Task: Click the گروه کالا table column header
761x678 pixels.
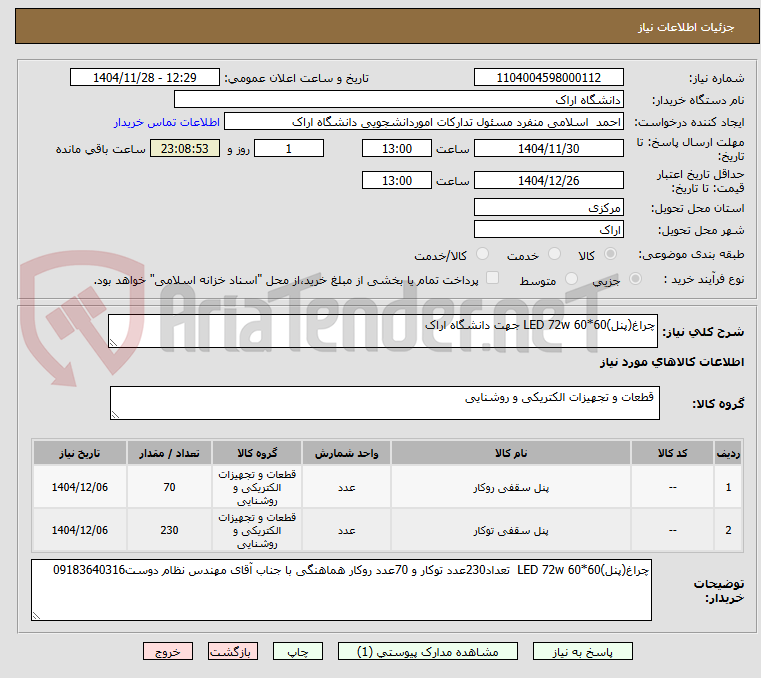Action: (x=257, y=453)
